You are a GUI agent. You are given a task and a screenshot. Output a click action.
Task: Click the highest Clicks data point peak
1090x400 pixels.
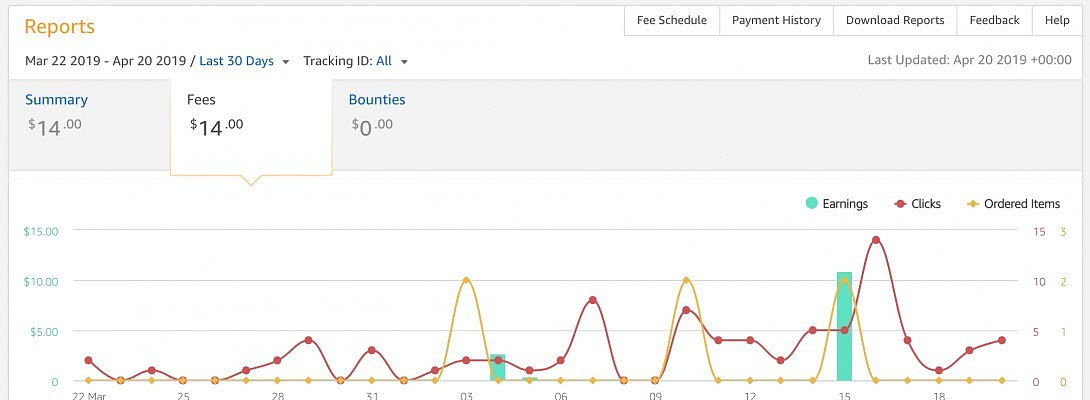(x=876, y=240)
